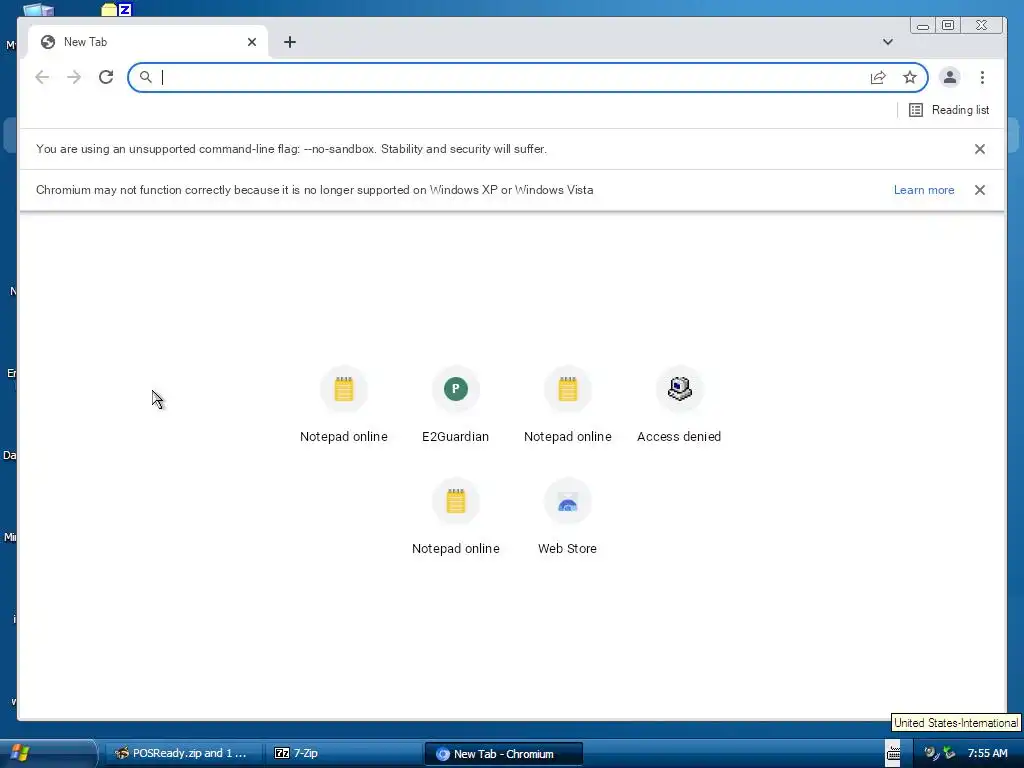Switch to 7-Zip taskbar window

coord(344,753)
